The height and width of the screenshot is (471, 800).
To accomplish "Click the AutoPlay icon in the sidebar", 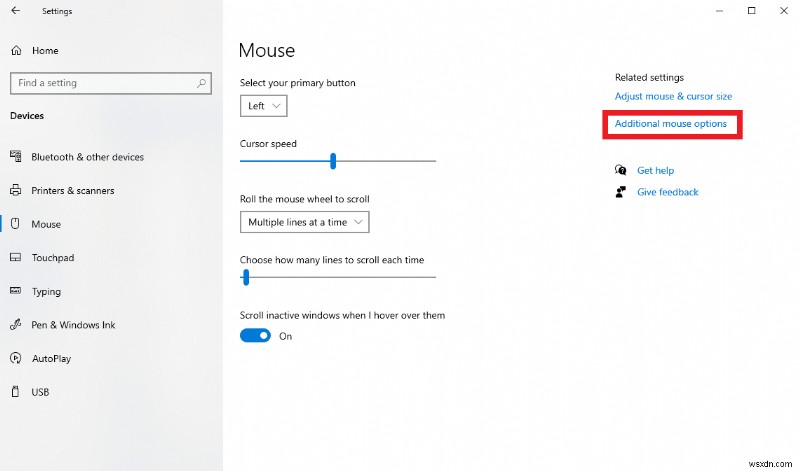I will (16, 358).
